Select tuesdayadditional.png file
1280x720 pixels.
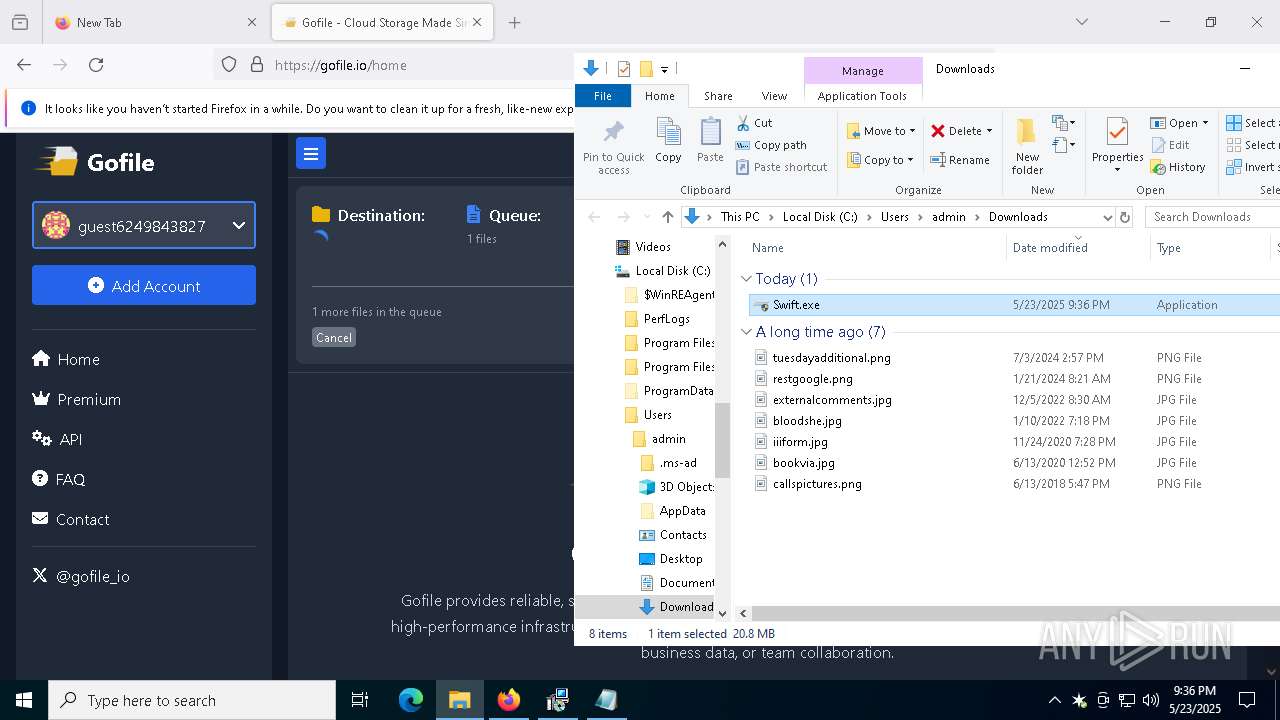831,357
